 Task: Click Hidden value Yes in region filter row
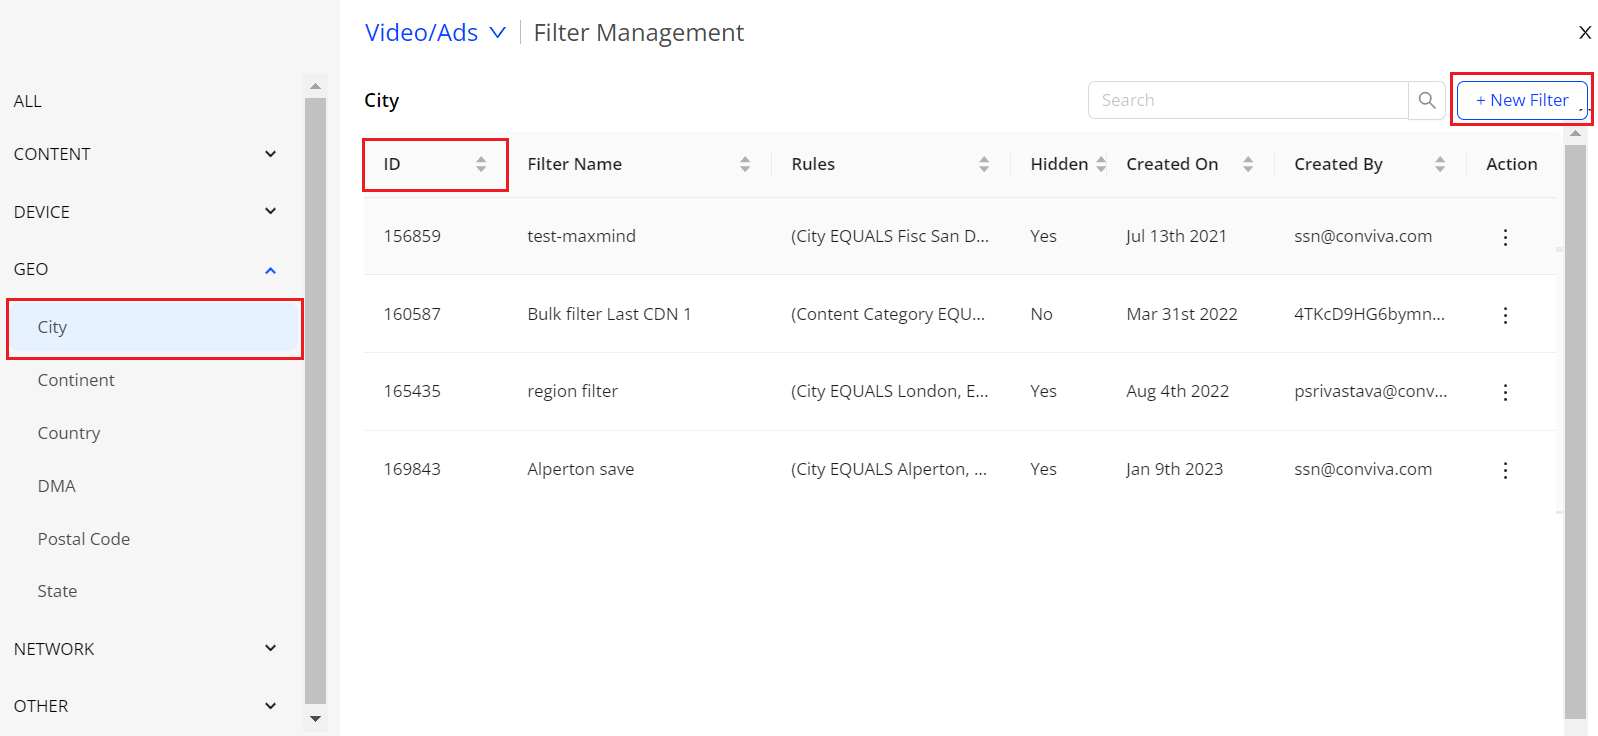coord(1043,391)
